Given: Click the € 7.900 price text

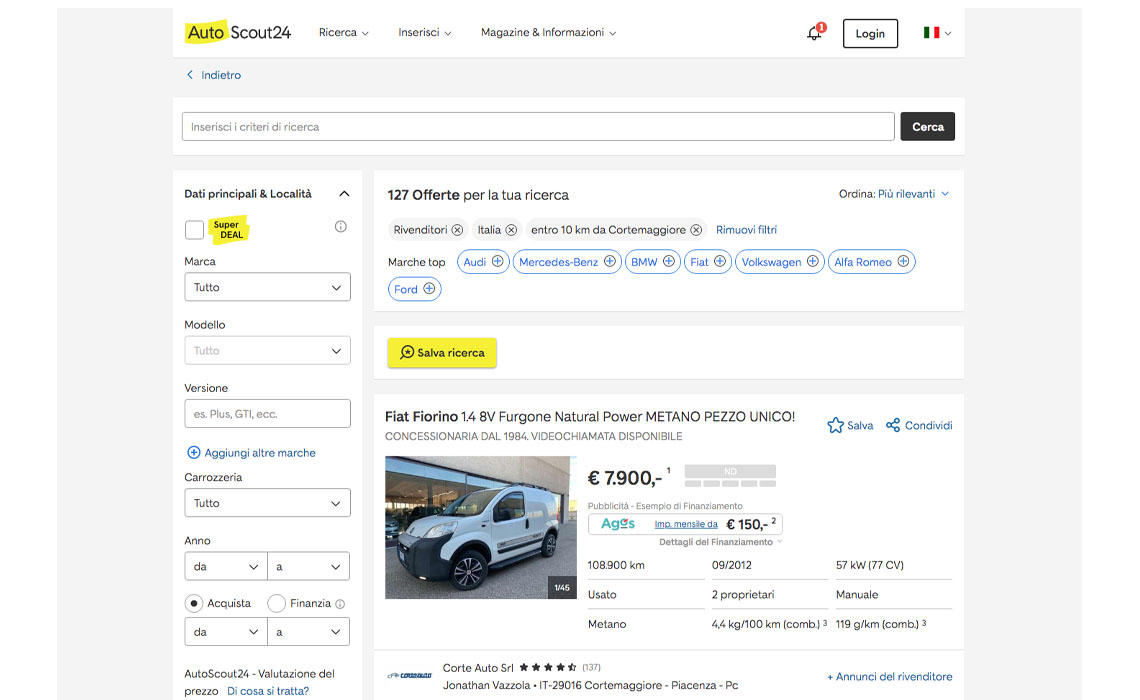Looking at the screenshot, I should coord(625,478).
